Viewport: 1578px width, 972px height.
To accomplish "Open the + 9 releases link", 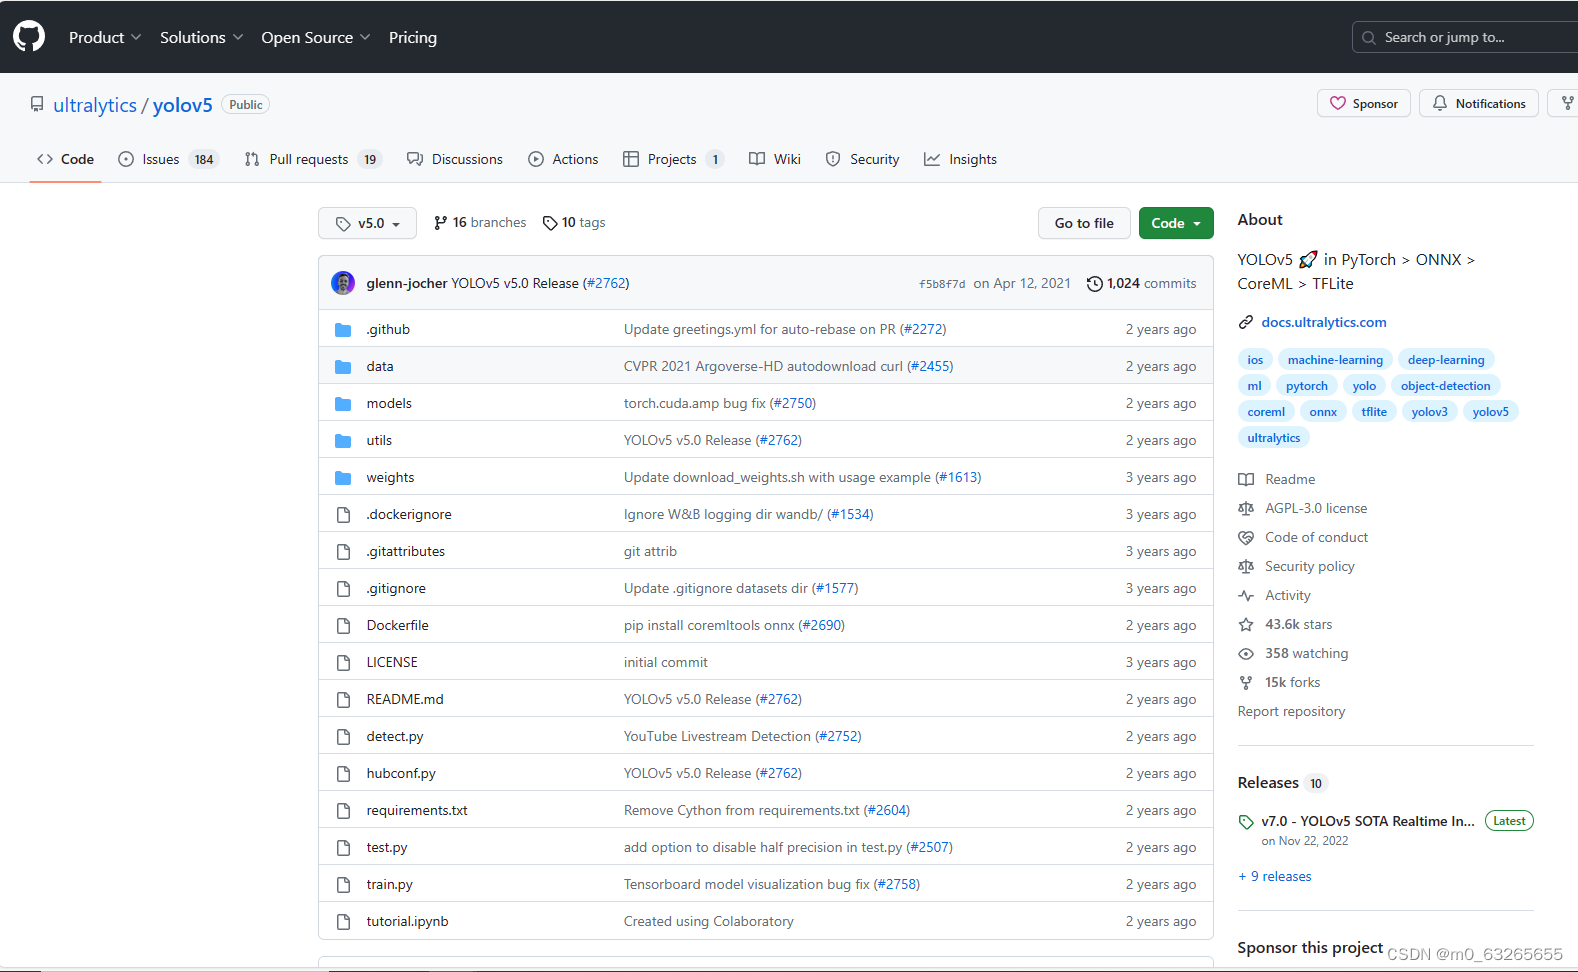I will point(1275,877).
